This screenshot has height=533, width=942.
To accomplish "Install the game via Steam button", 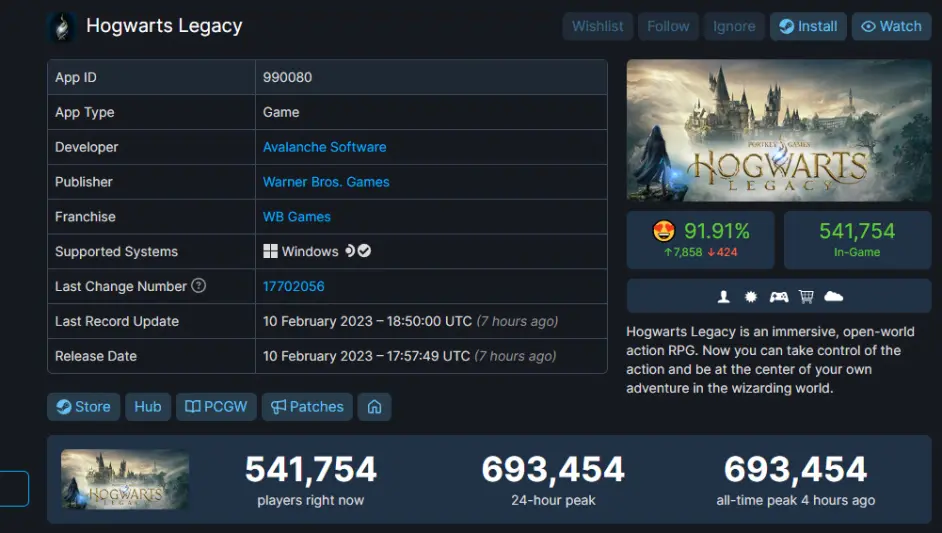I will click(808, 26).
